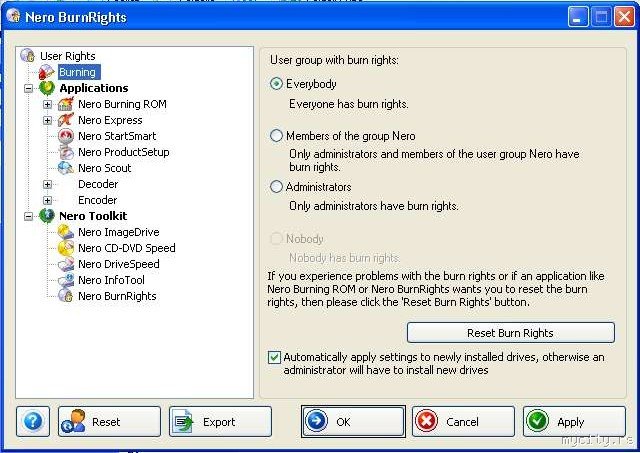Select the Administrators radio option
This screenshot has height=453, width=640.
(276, 187)
